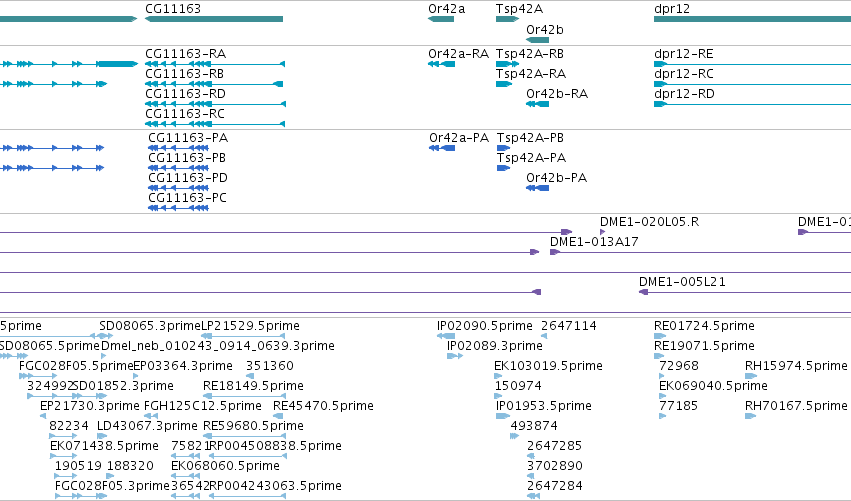Open EST RE19071.5prime
The image size is (851, 501).
(x=704, y=346)
